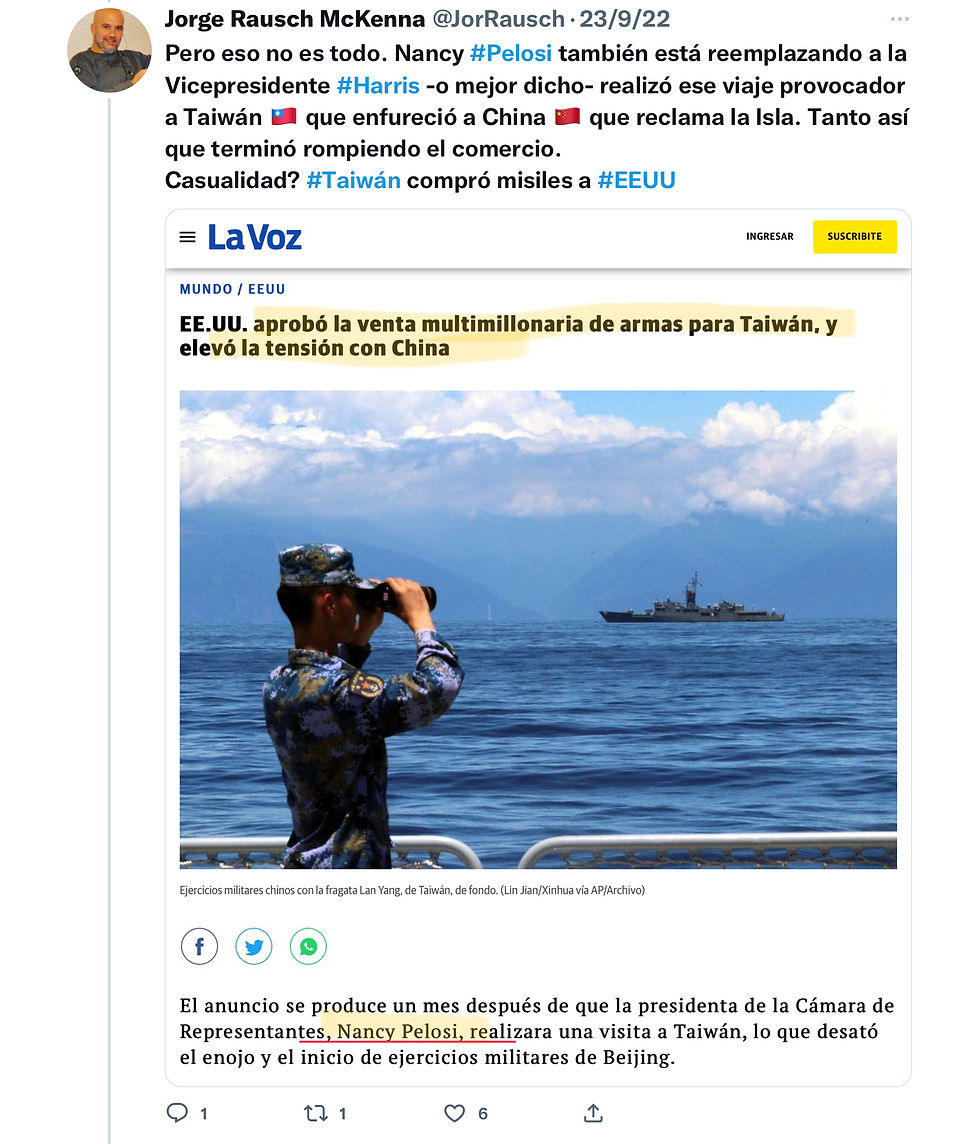
Task: Retweet using the retweet arrows icon
Action: [315, 1113]
